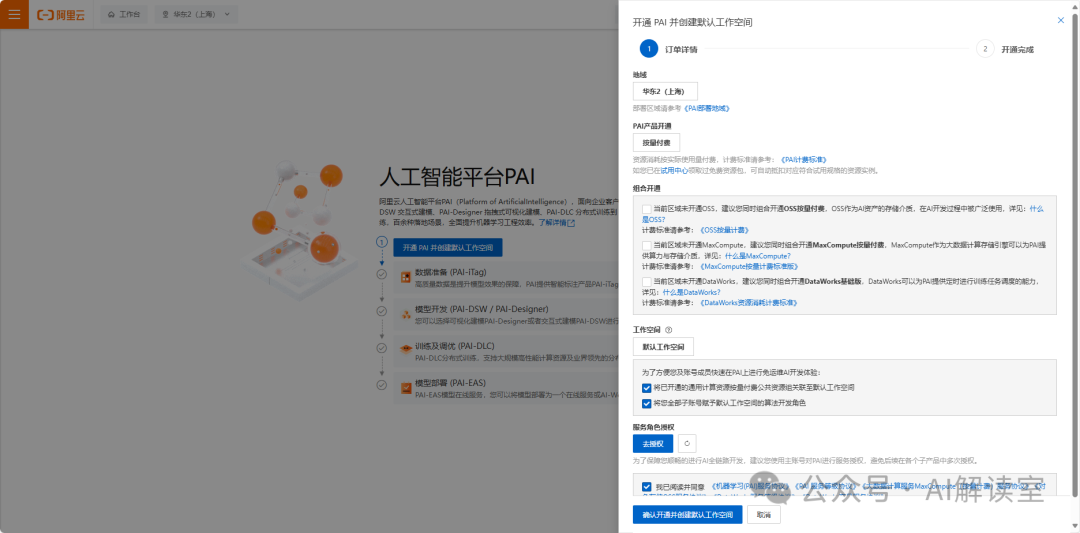Open the DataWorks资源消耗计费标准 link
1080x533 pixels.
749,302
